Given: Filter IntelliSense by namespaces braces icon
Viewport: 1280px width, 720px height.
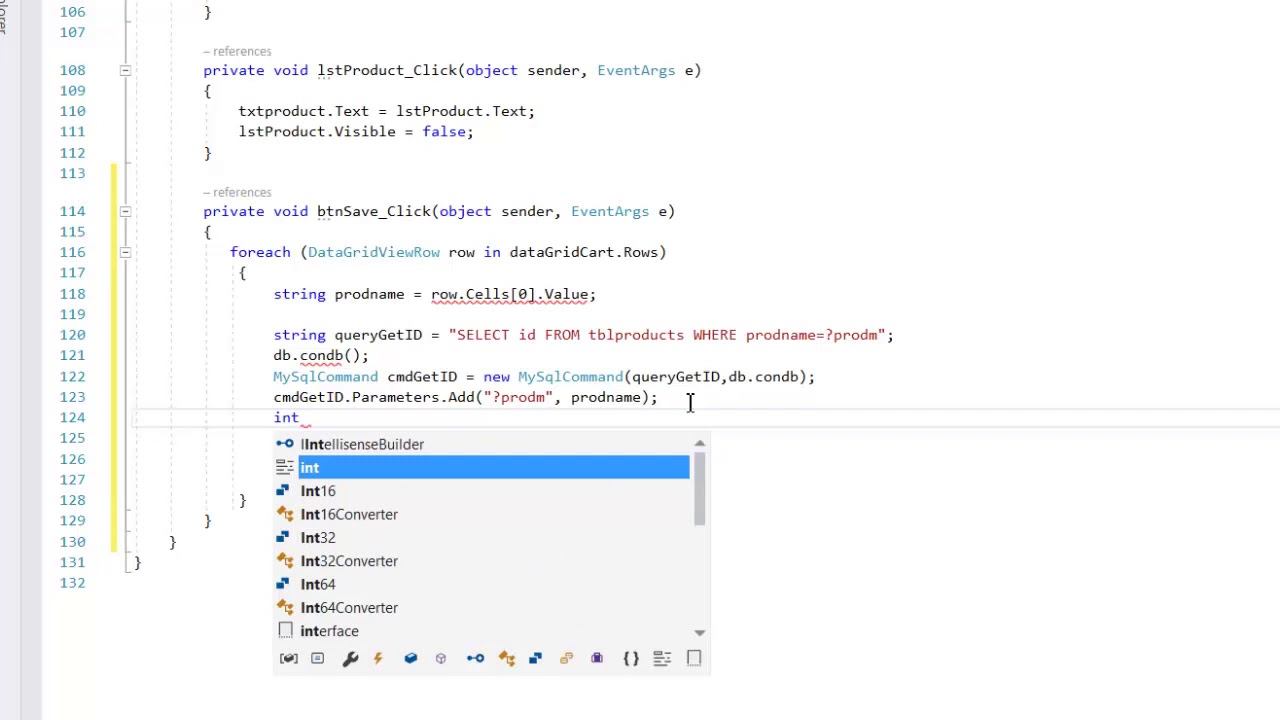Looking at the screenshot, I should click(631, 658).
